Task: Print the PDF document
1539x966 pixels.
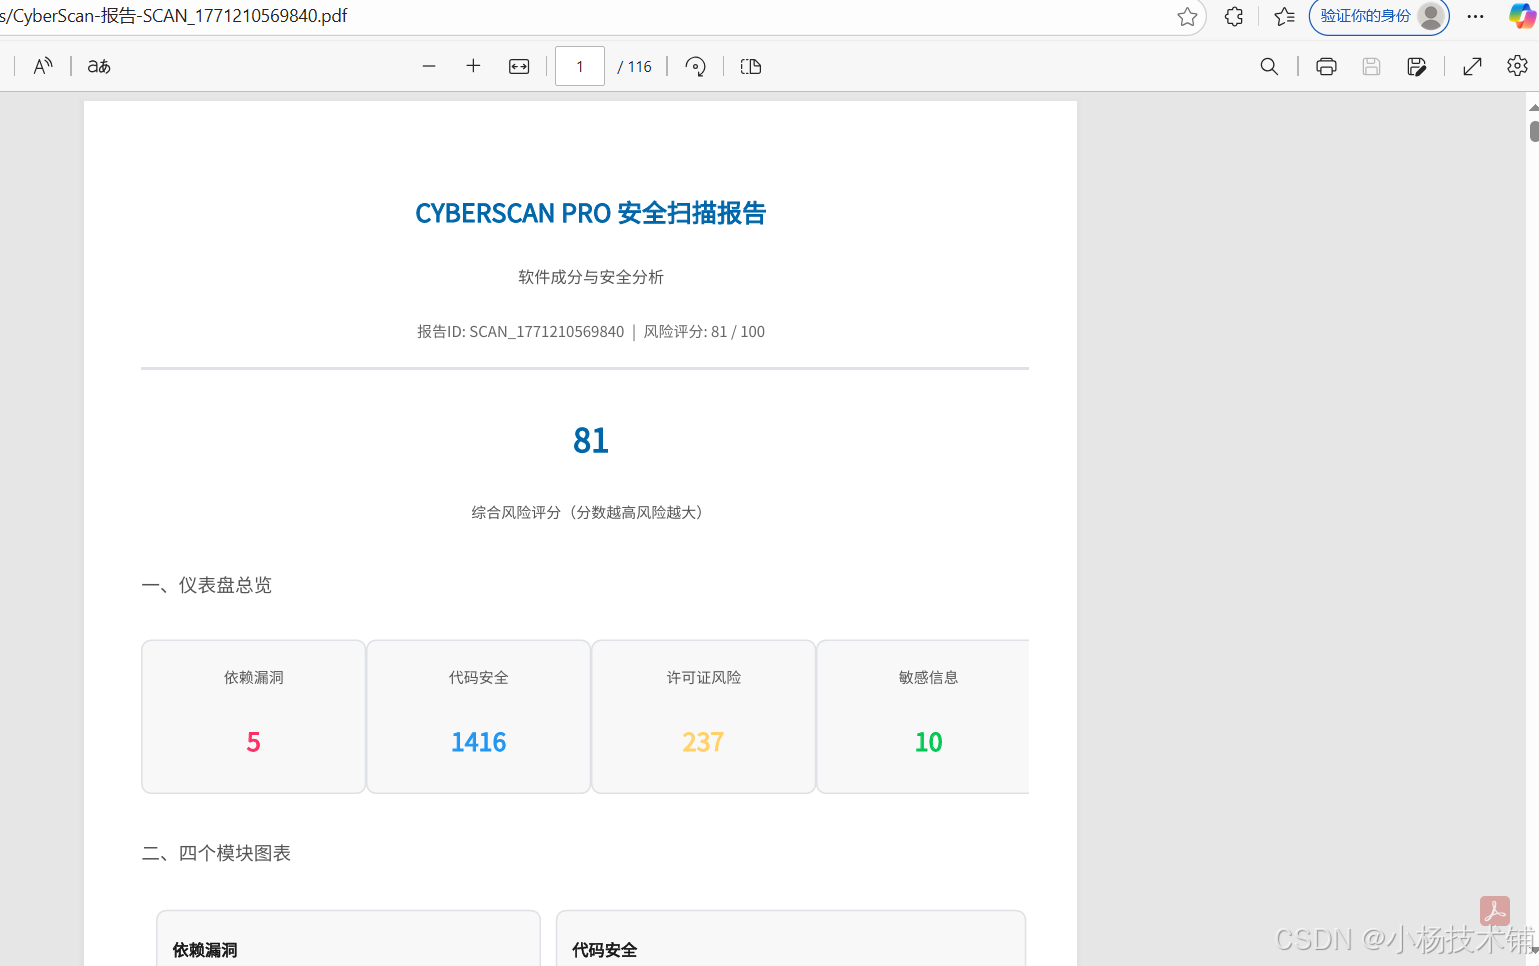Action: coord(1326,66)
